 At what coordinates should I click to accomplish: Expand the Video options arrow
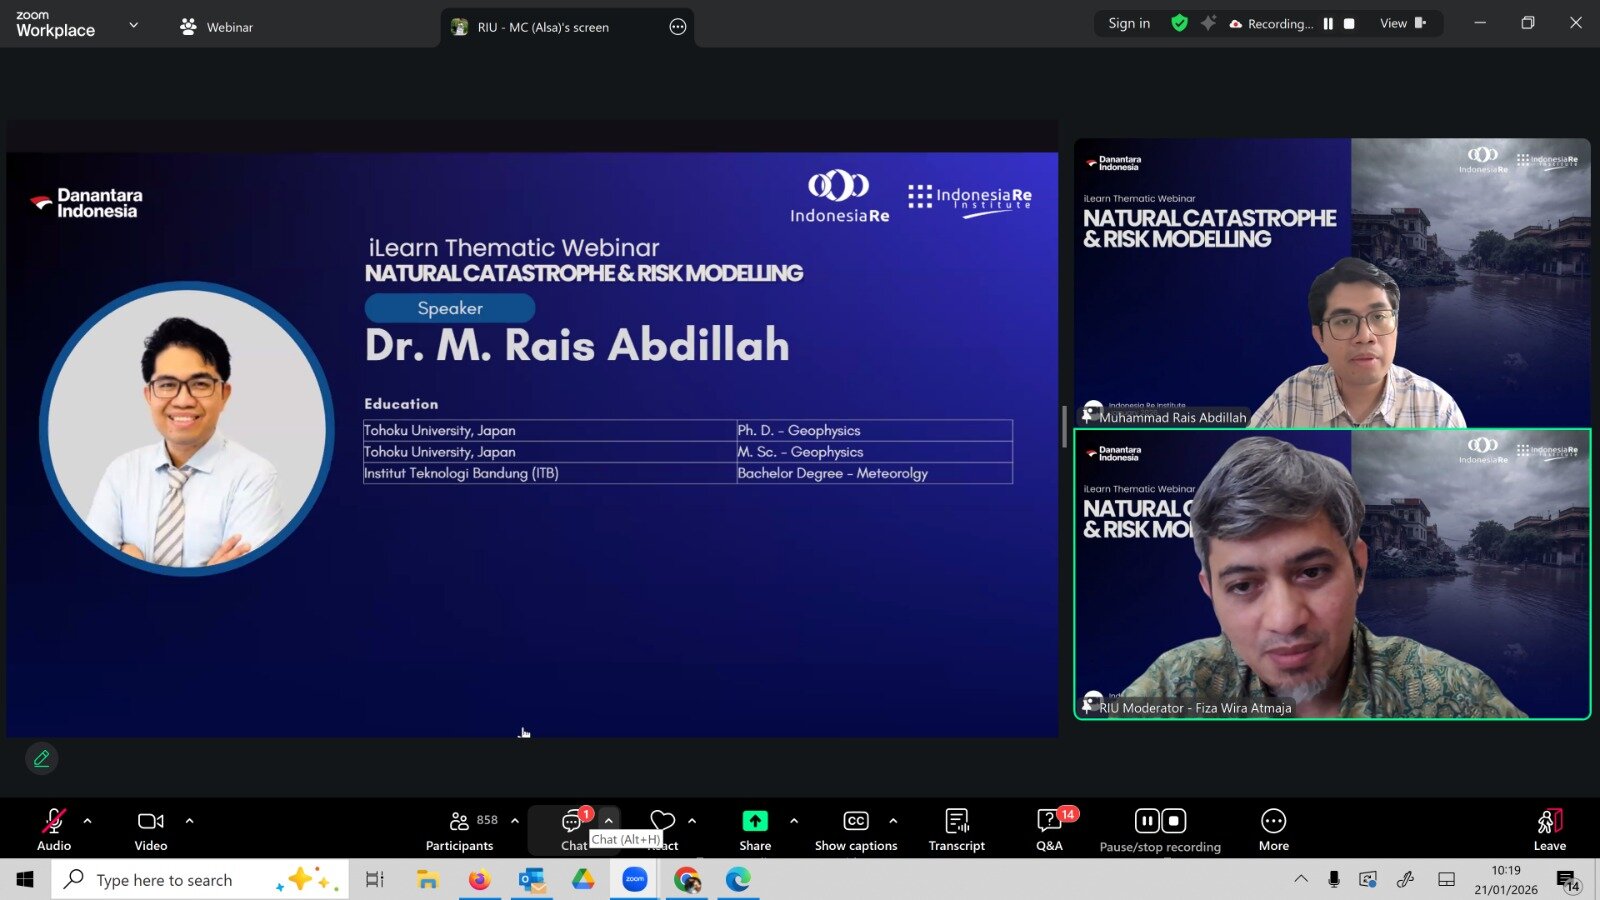point(189,821)
